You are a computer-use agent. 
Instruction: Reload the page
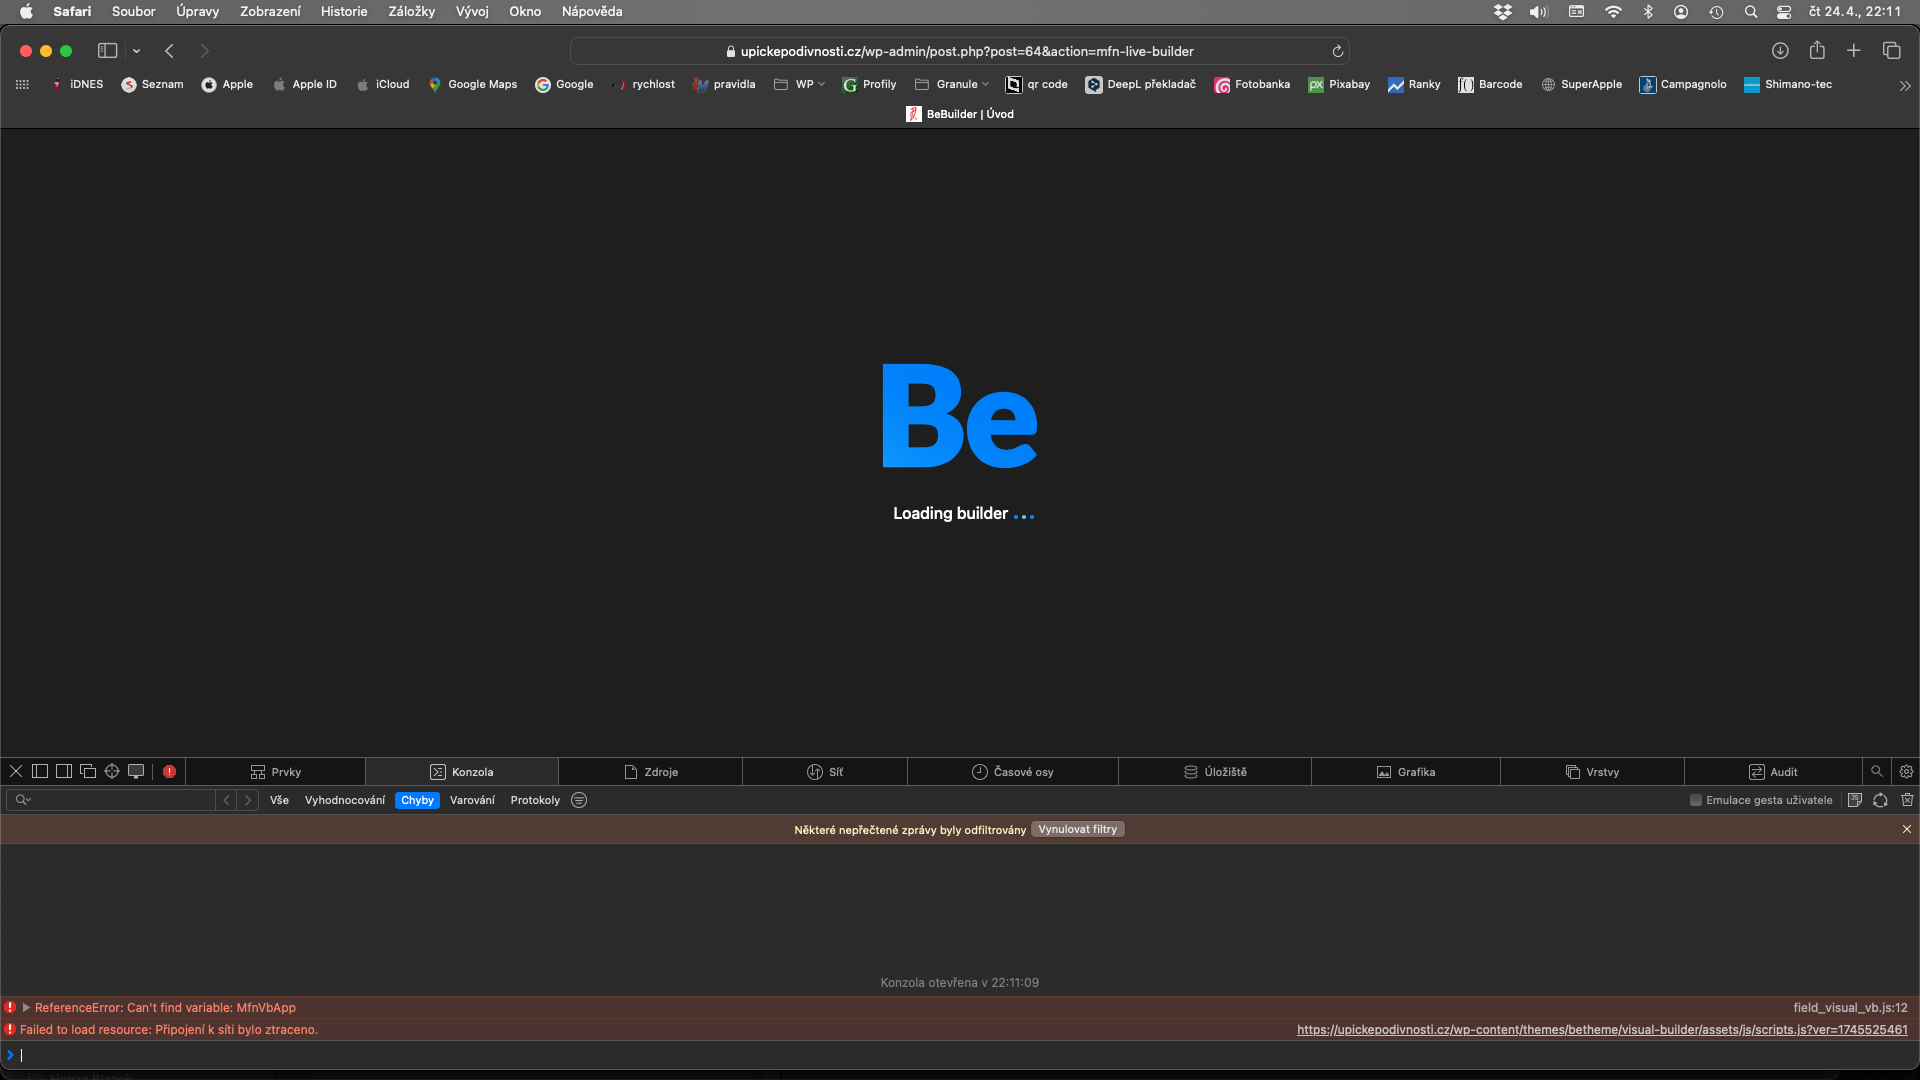click(1337, 51)
